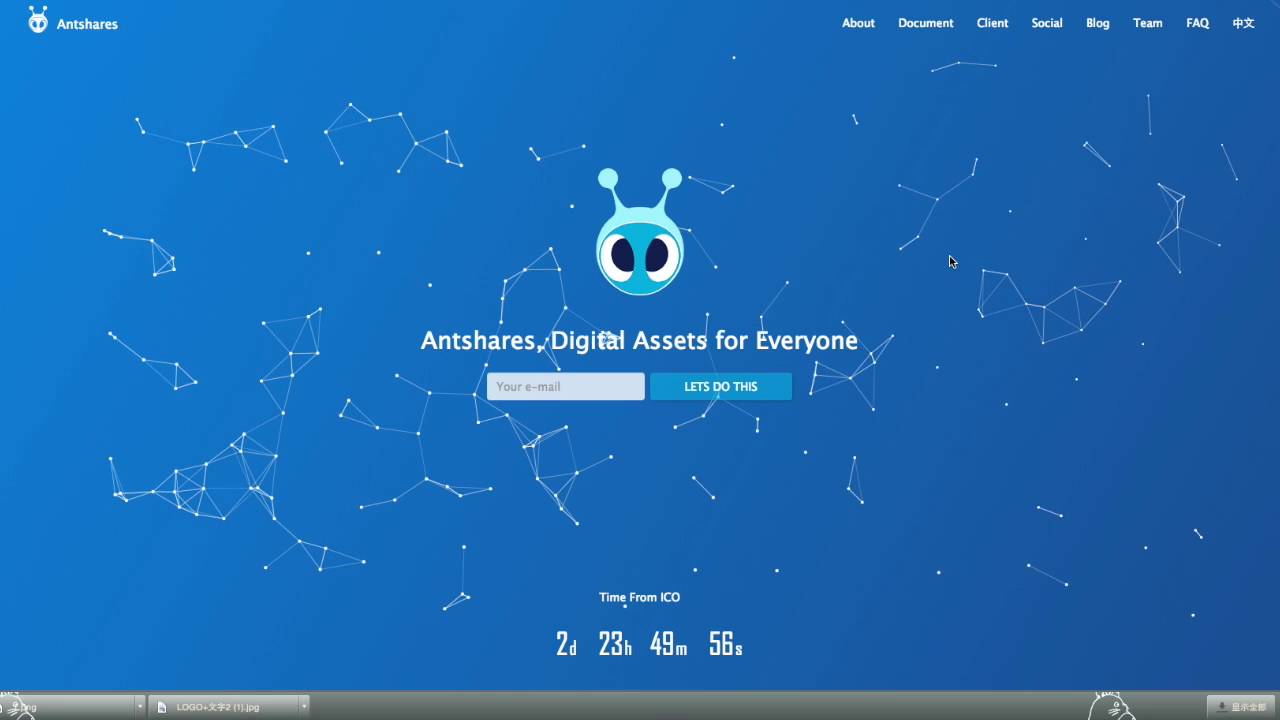Click the Antshares, Digital Assets for Everyone heading

pos(639,340)
